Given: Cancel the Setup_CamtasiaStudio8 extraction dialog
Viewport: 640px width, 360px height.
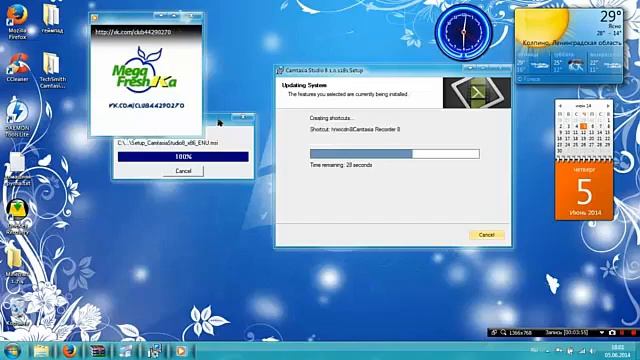Looking at the screenshot, I should [183, 171].
